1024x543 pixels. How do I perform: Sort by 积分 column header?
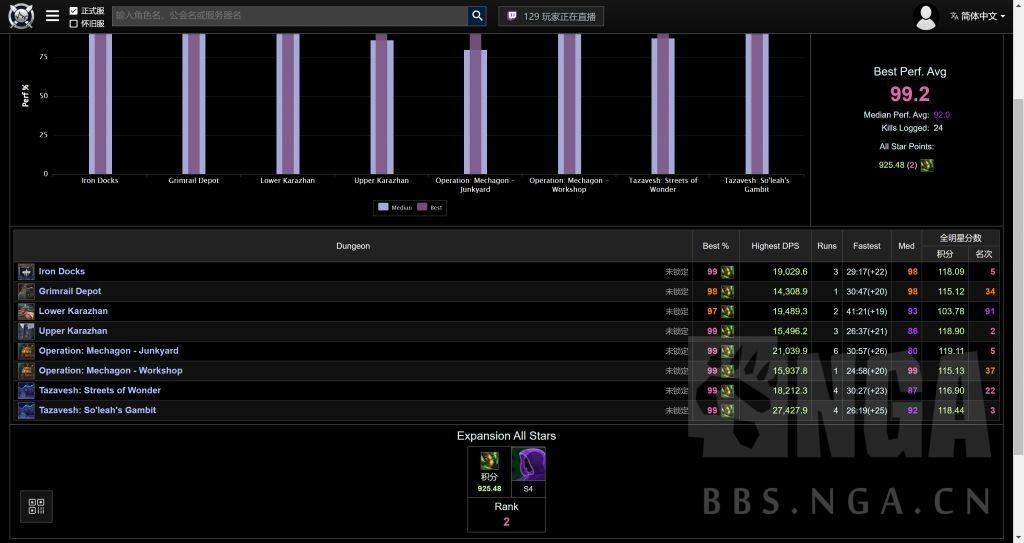coord(945,254)
